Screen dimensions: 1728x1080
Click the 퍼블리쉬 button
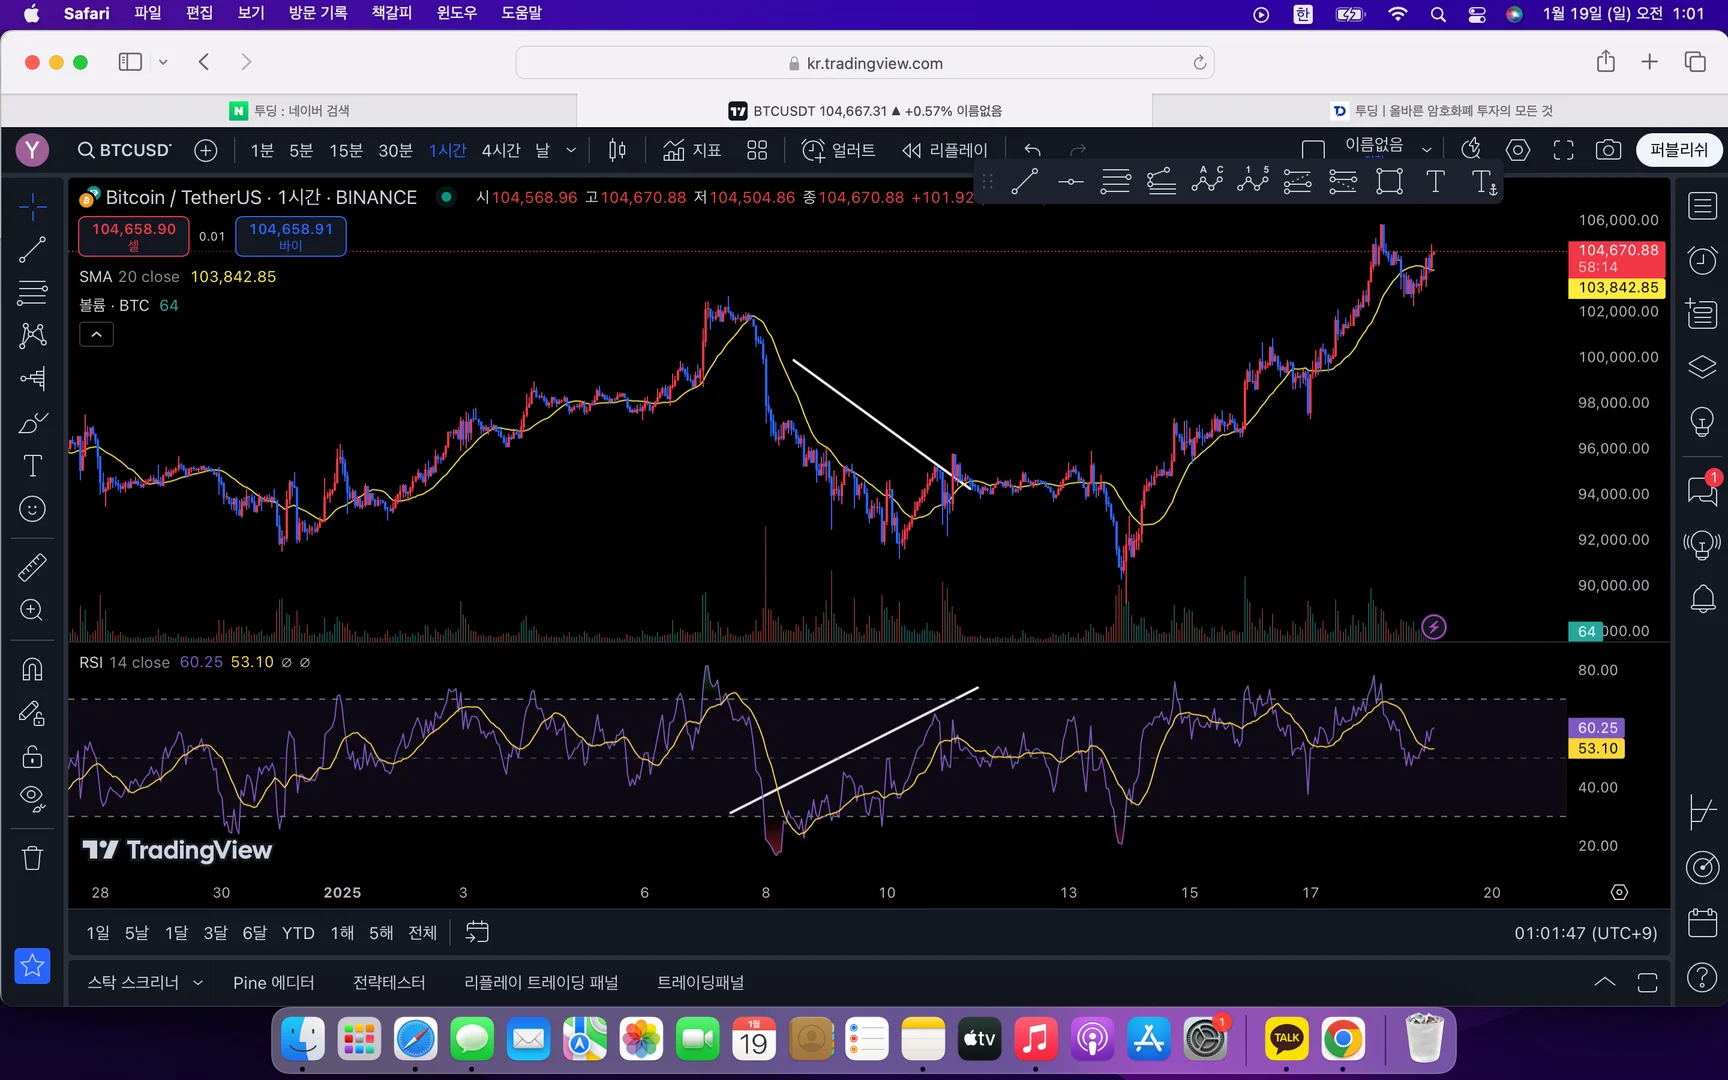coord(1678,150)
